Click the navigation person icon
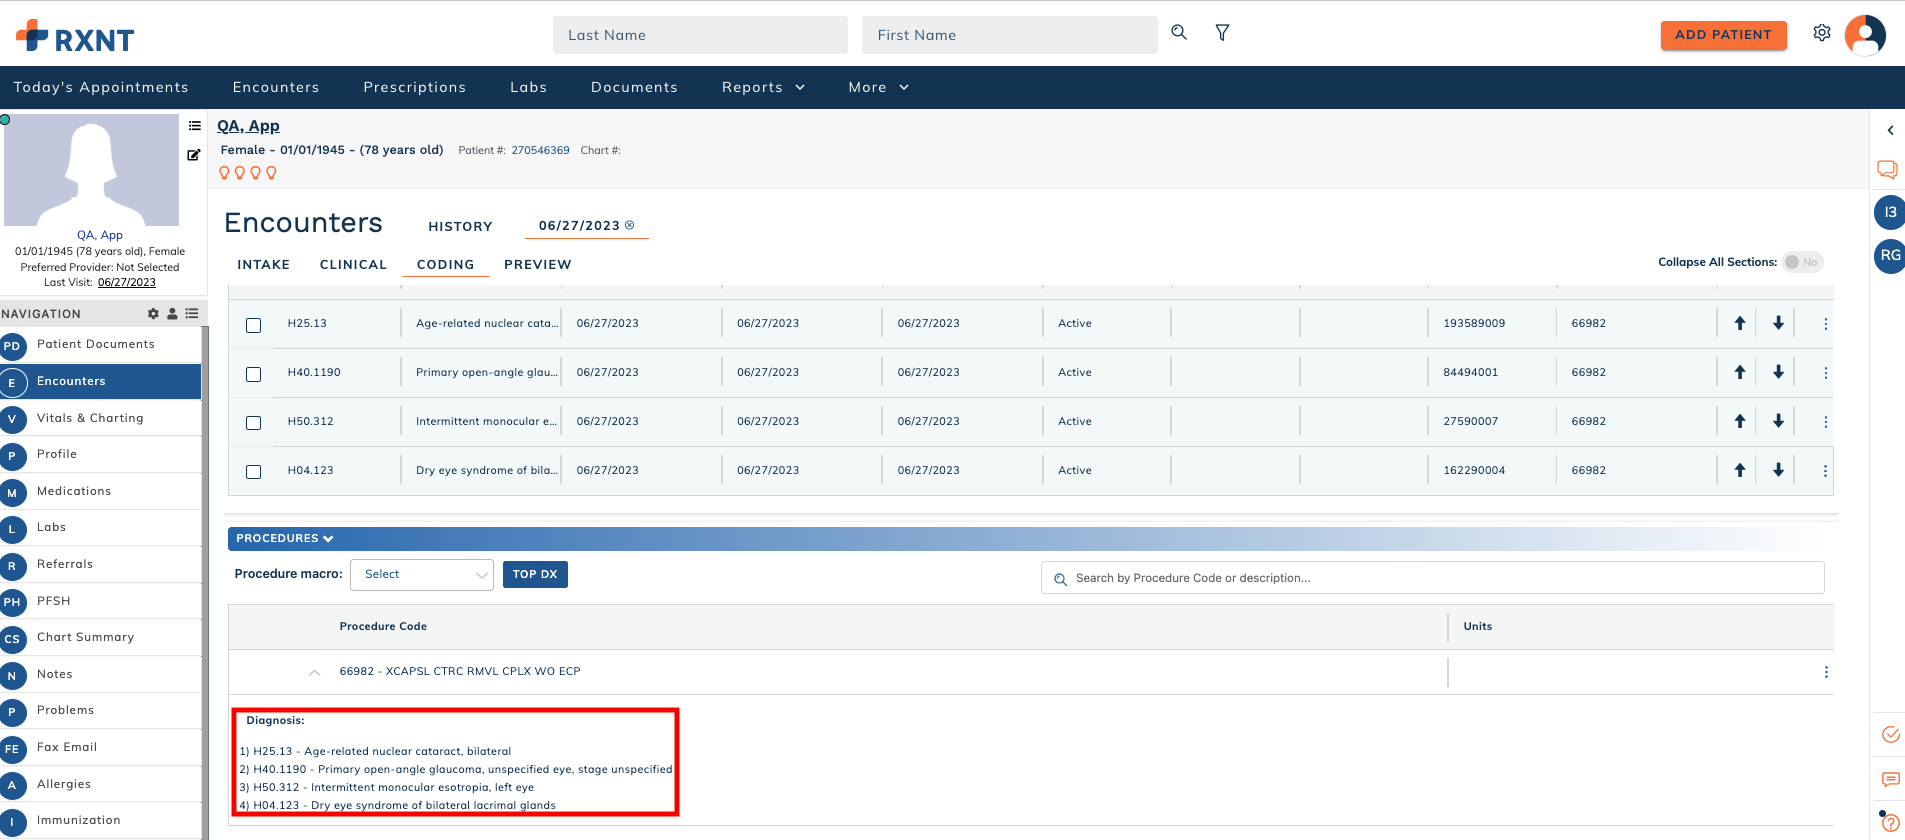 click(172, 313)
